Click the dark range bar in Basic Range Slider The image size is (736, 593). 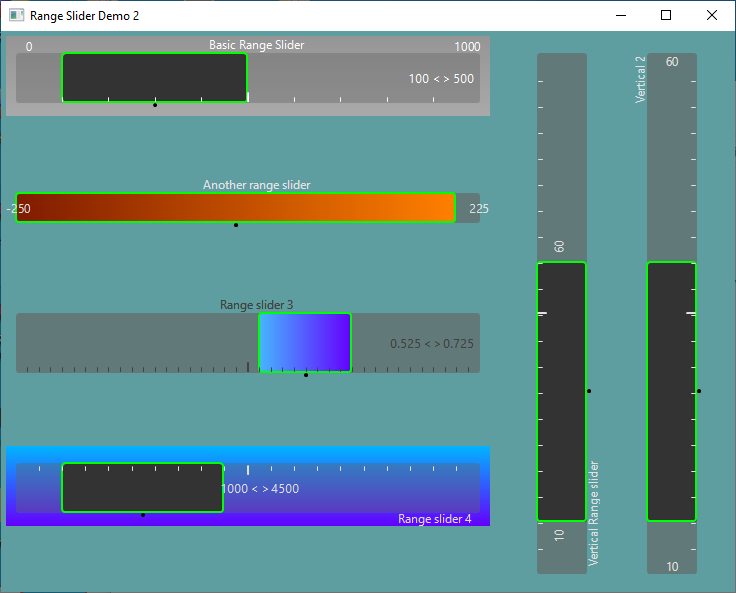[x=154, y=77]
